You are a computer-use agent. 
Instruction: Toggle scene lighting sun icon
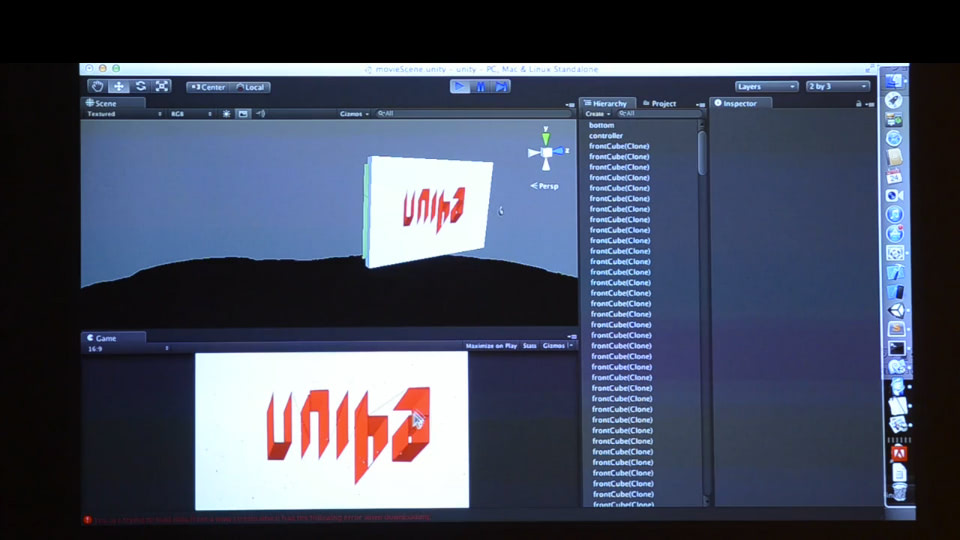point(226,114)
